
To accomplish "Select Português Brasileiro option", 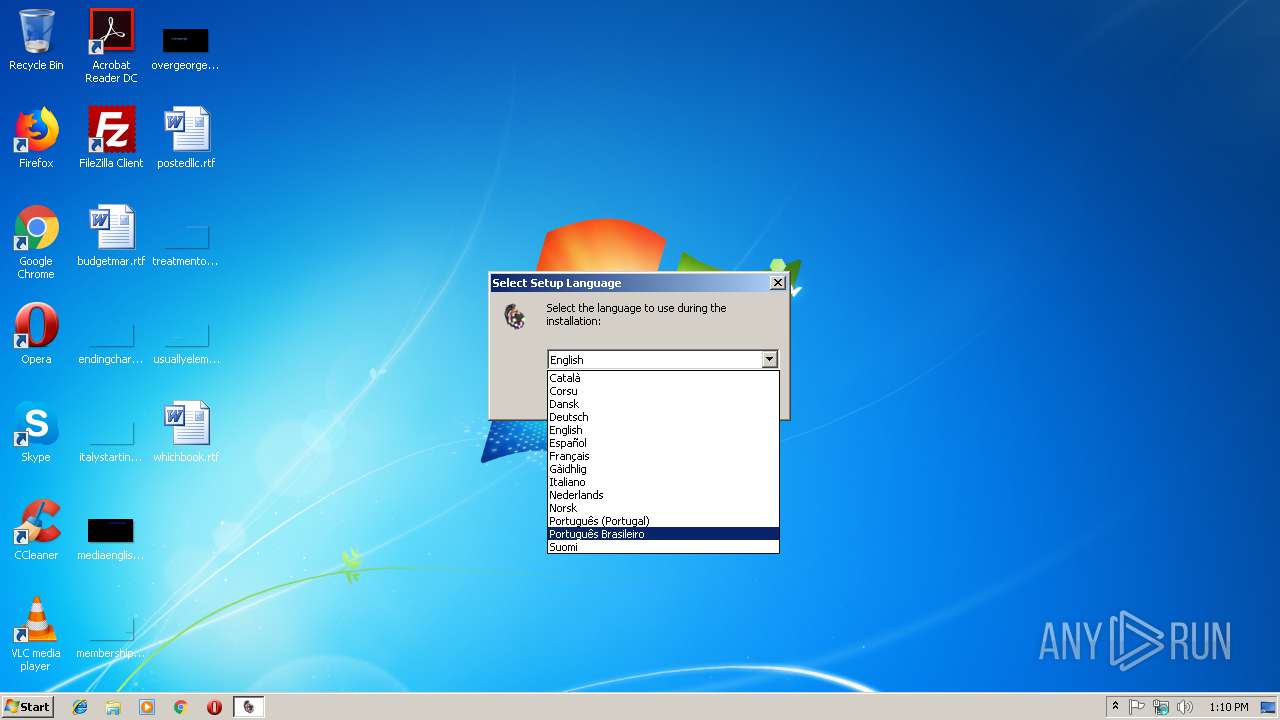I will pyautogui.click(x=663, y=534).
